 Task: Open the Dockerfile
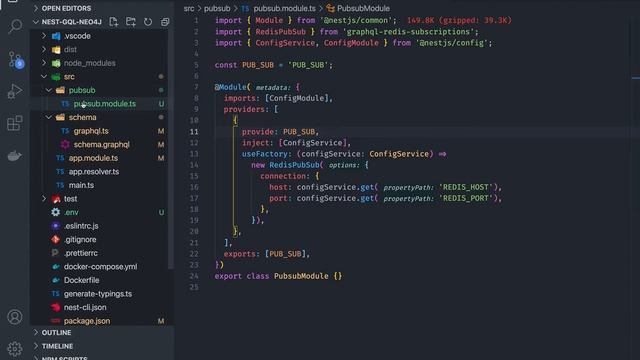pyautogui.click(x=82, y=280)
